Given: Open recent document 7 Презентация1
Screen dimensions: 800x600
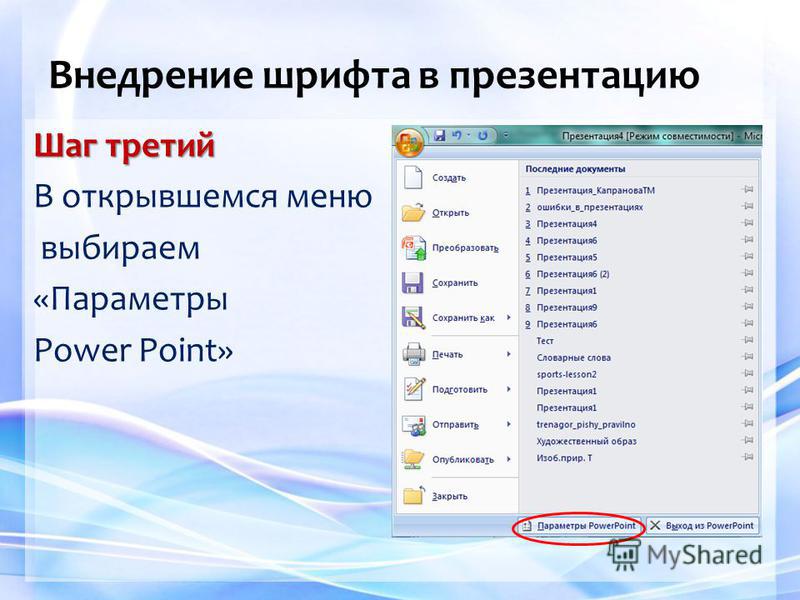Looking at the screenshot, I should pos(566,291).
